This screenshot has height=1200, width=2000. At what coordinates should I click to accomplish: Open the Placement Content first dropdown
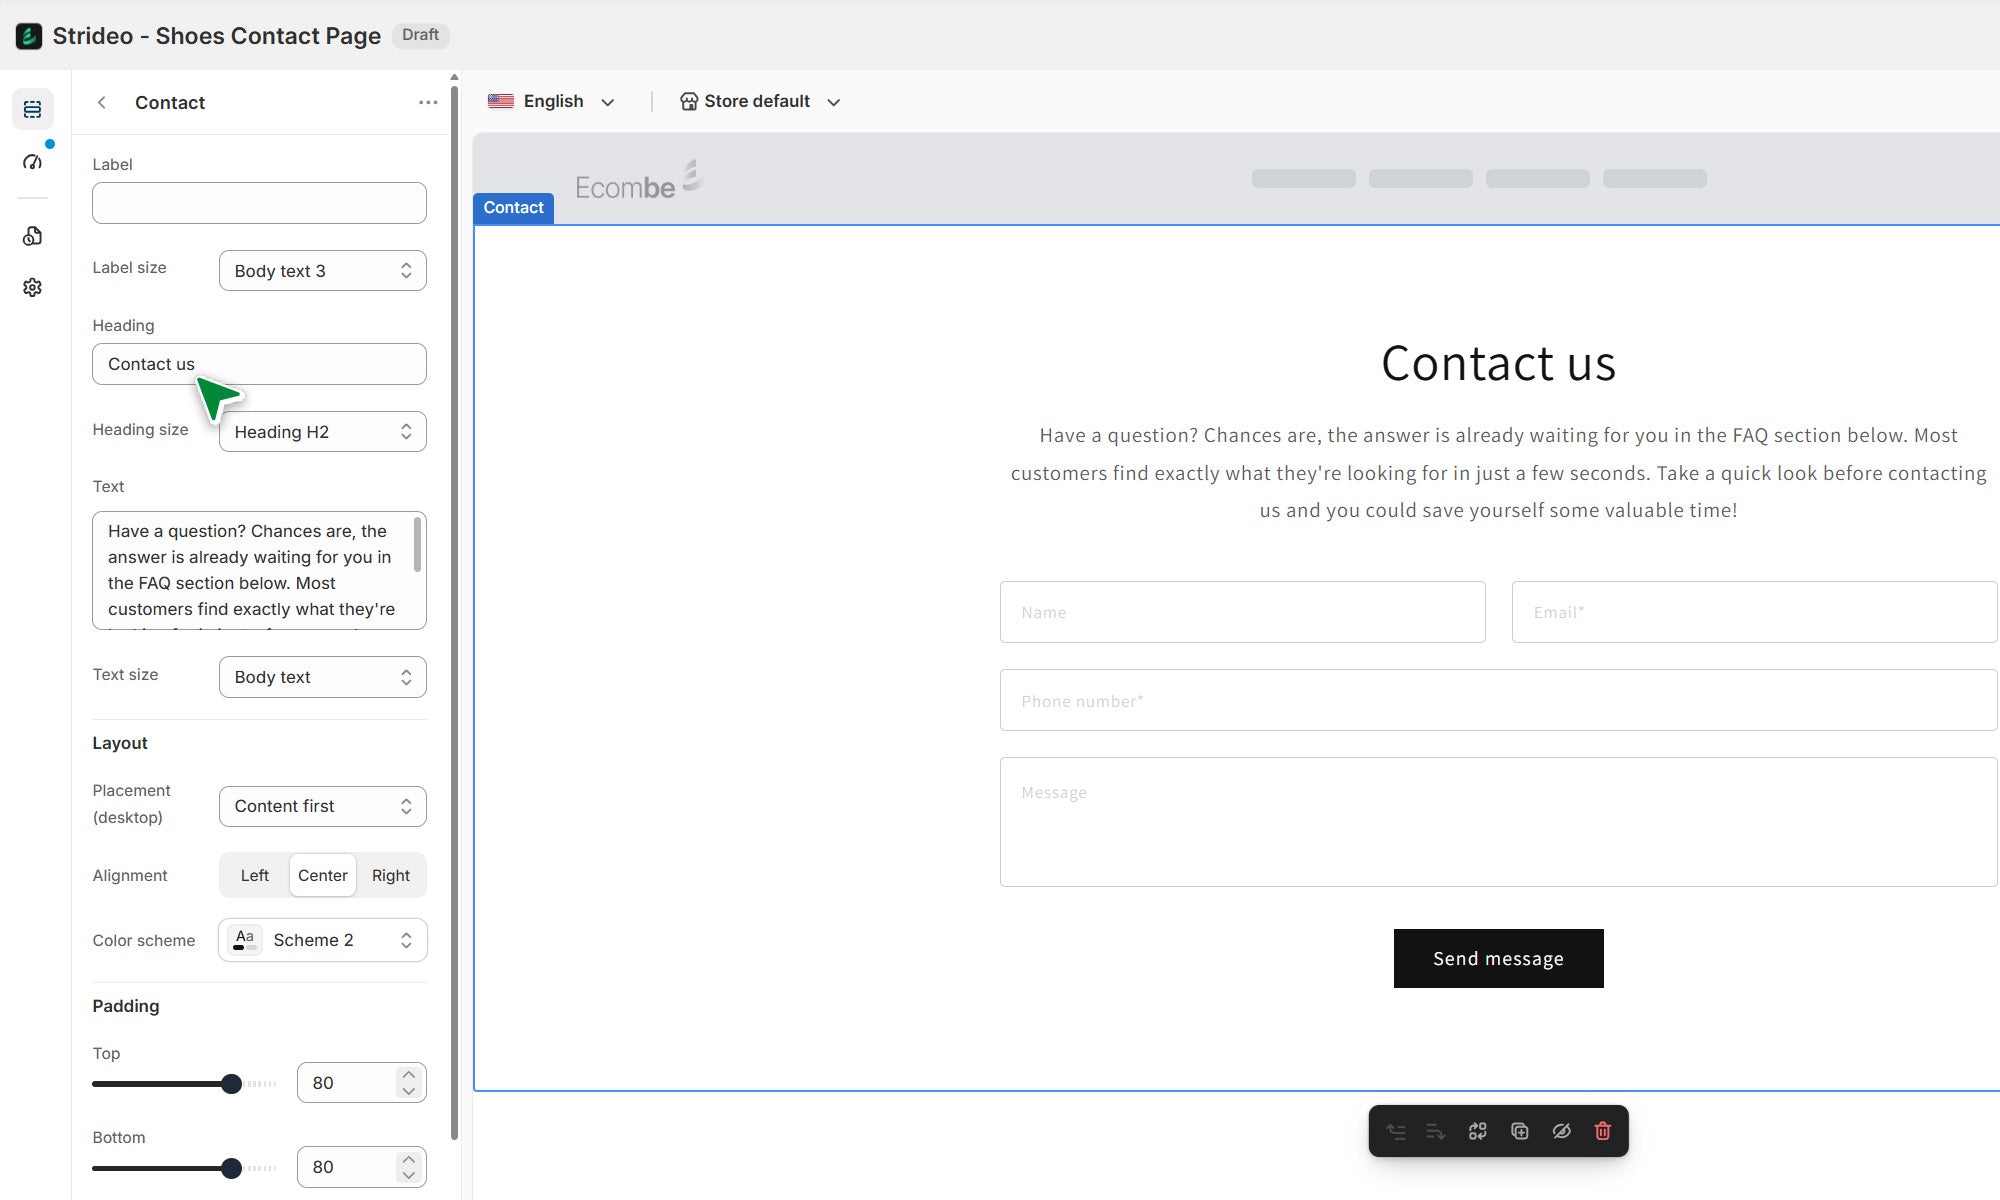[322, 806]
